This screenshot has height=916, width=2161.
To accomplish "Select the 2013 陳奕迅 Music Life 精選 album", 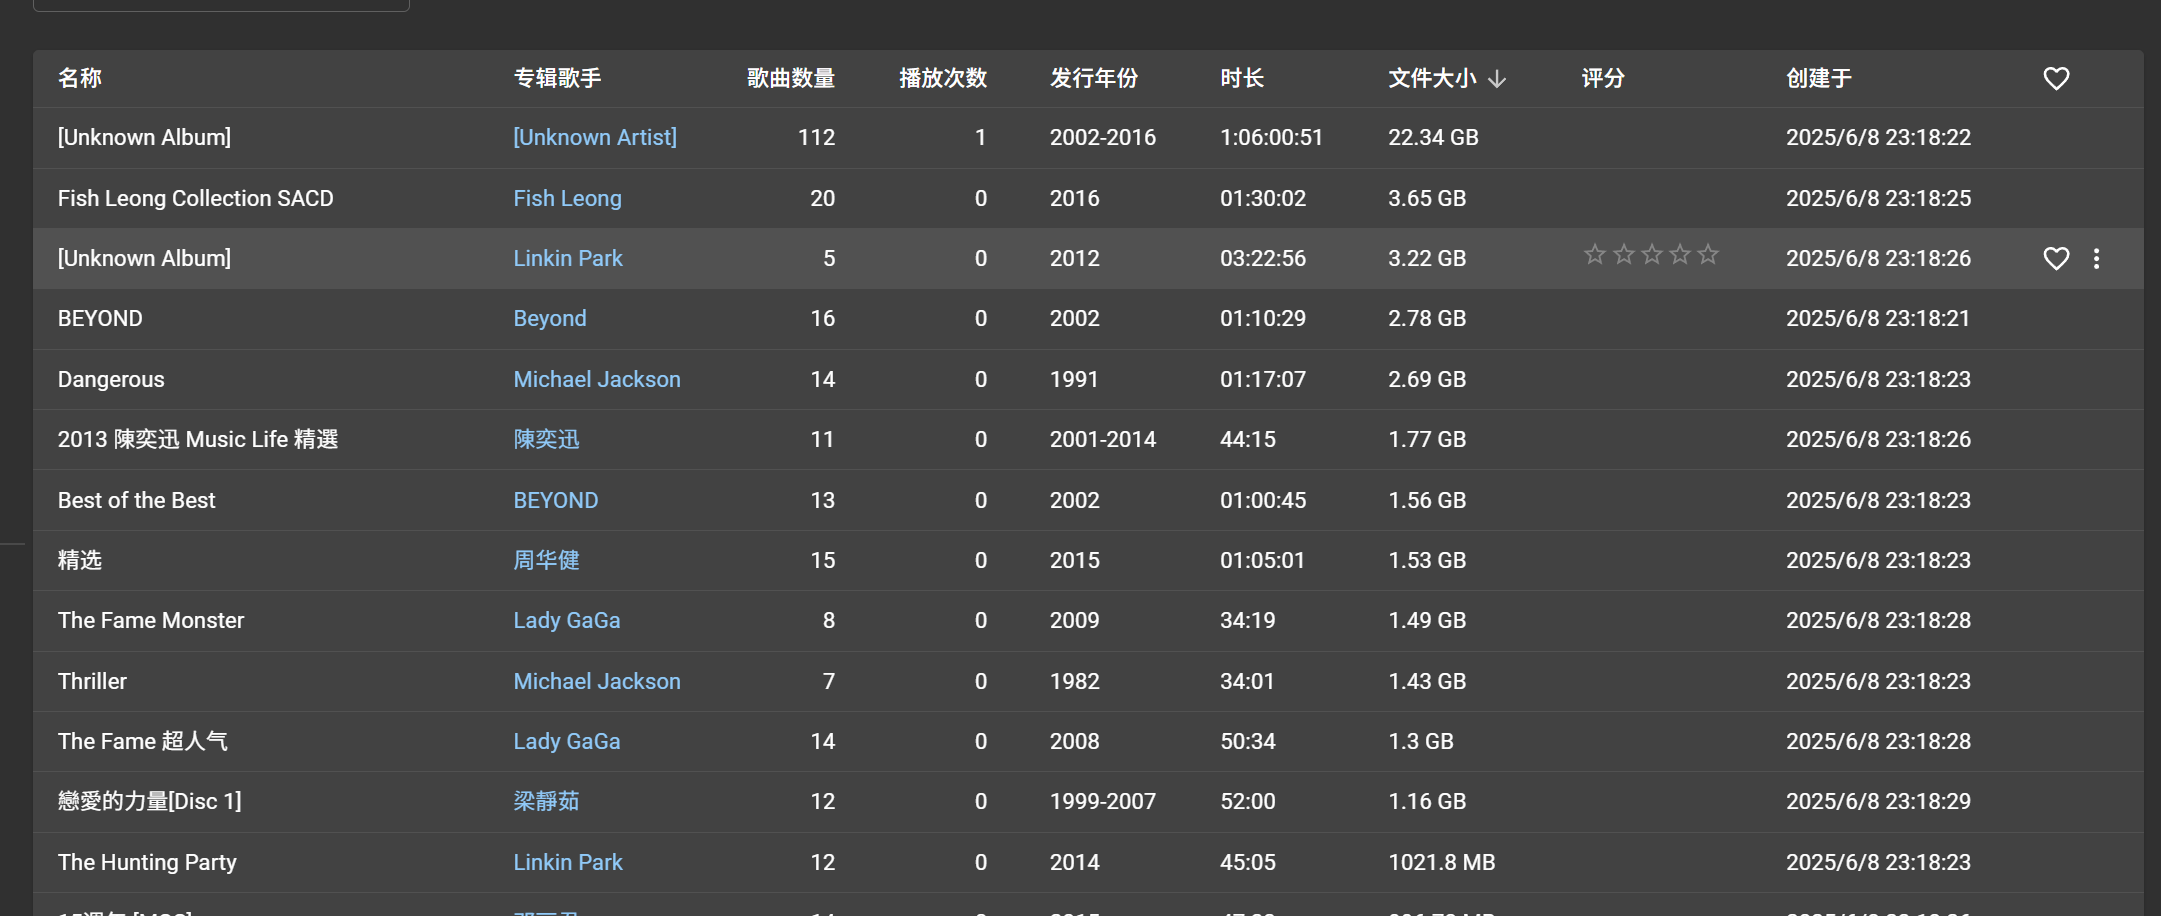I will (198, 439).
